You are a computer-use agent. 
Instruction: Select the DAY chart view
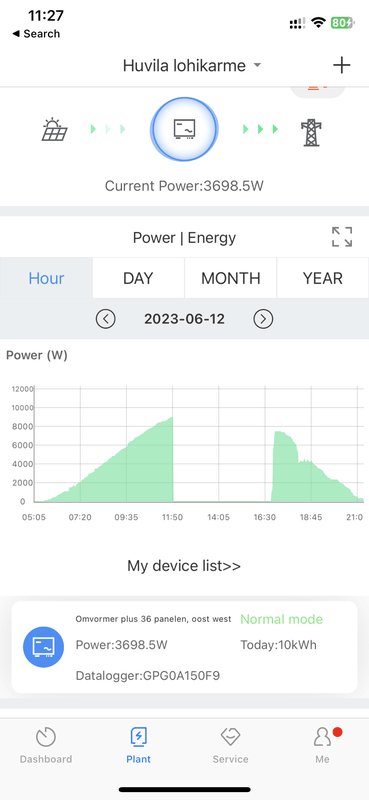pyautogui.click(x=138, y=278)
